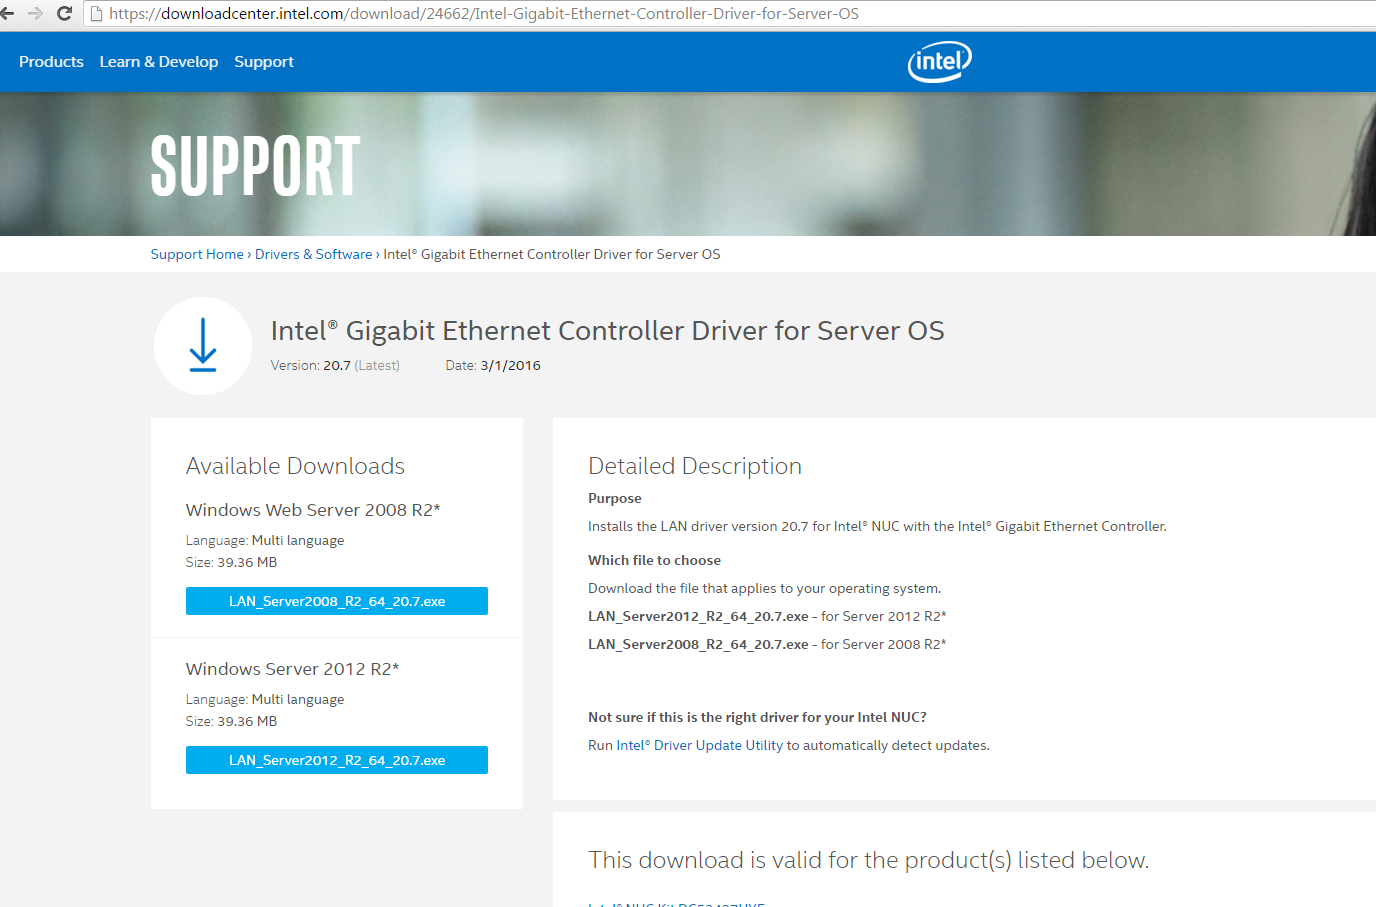Click the round download arrow icon
Viewport: 1376px width, 907px height.
click(x=203, y=346)
